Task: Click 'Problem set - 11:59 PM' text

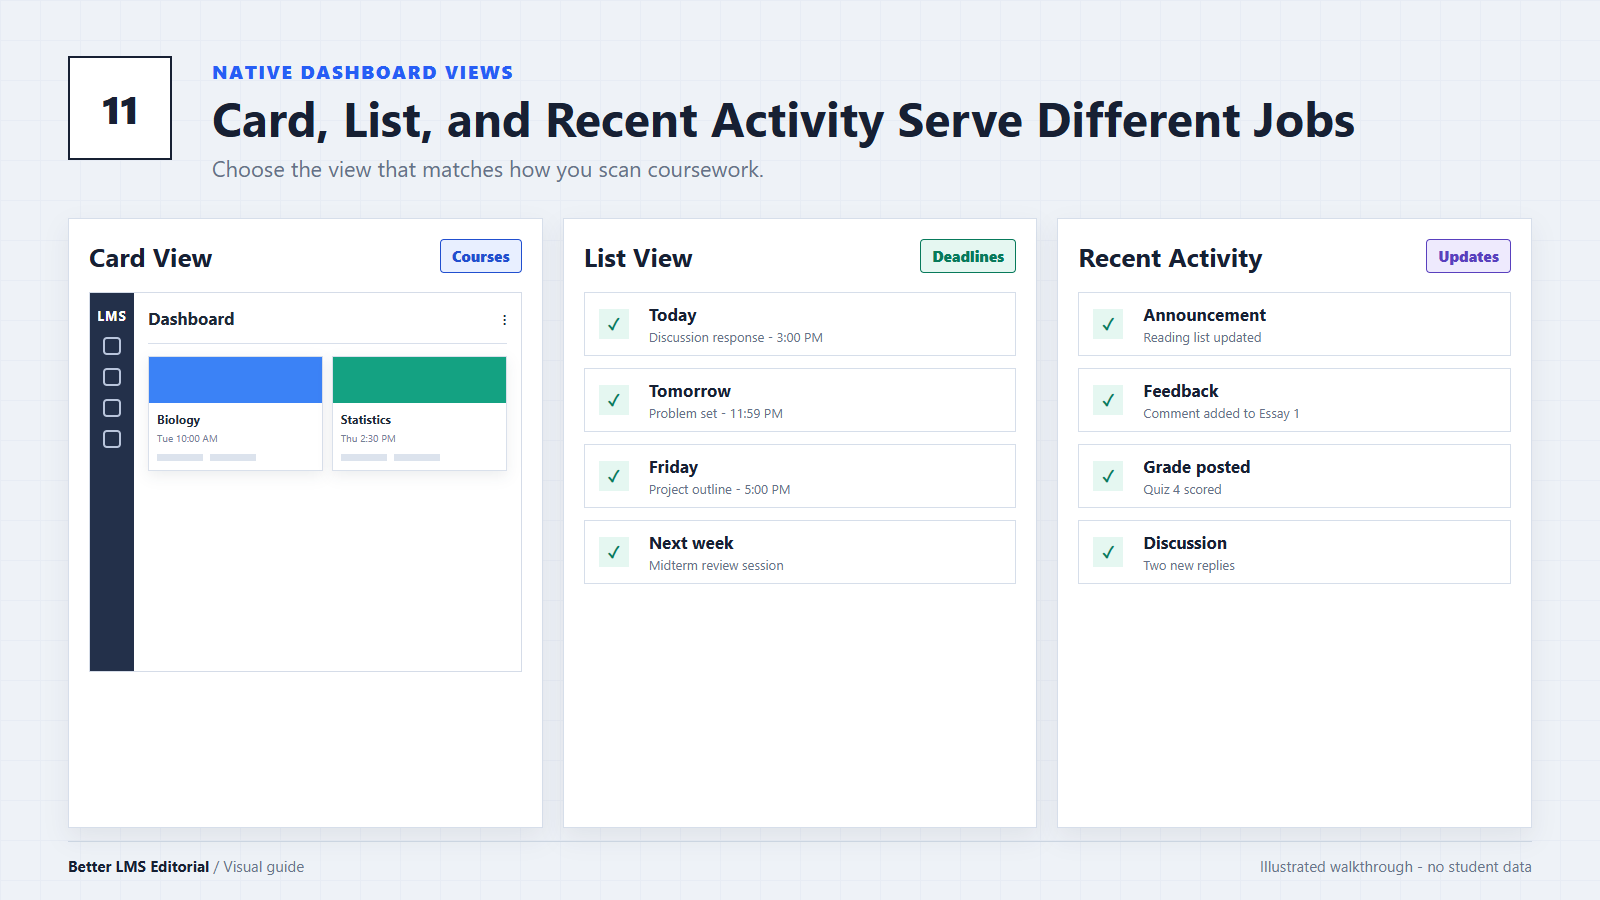Action: click(716, 414)
